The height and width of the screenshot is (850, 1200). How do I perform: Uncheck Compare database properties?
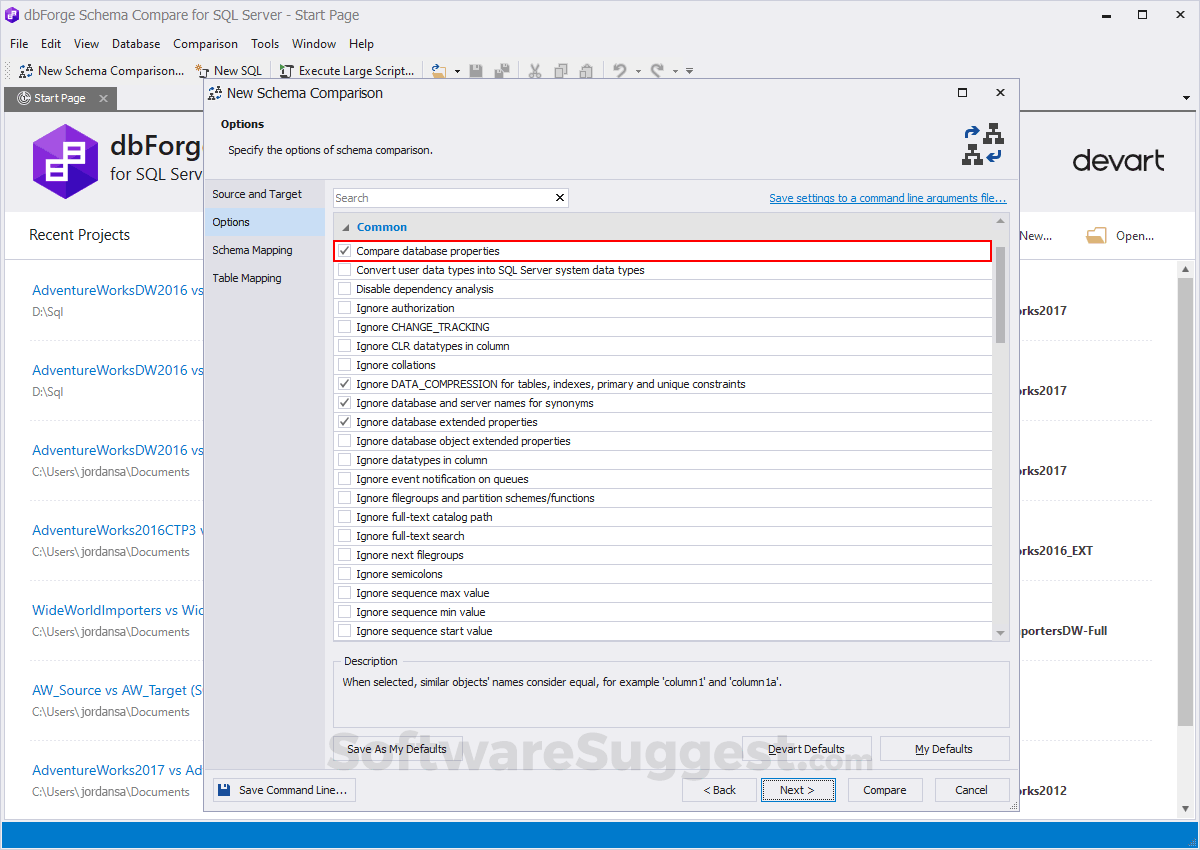click(343, 250)
